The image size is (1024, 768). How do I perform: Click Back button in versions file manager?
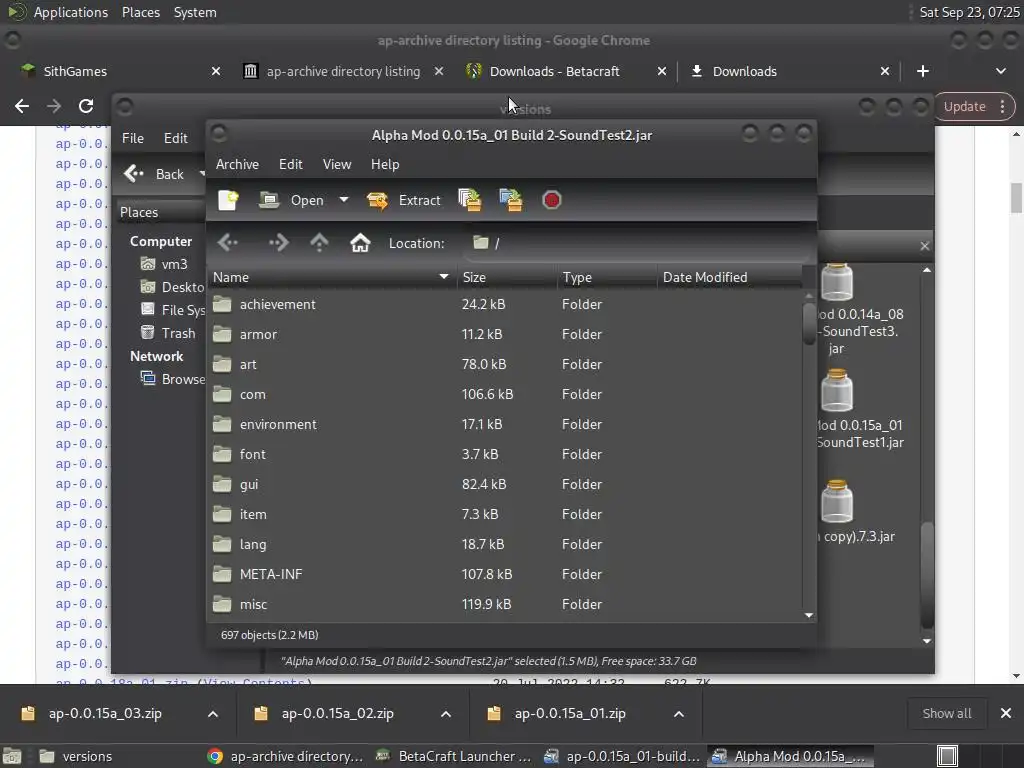(x=155, y=174)
